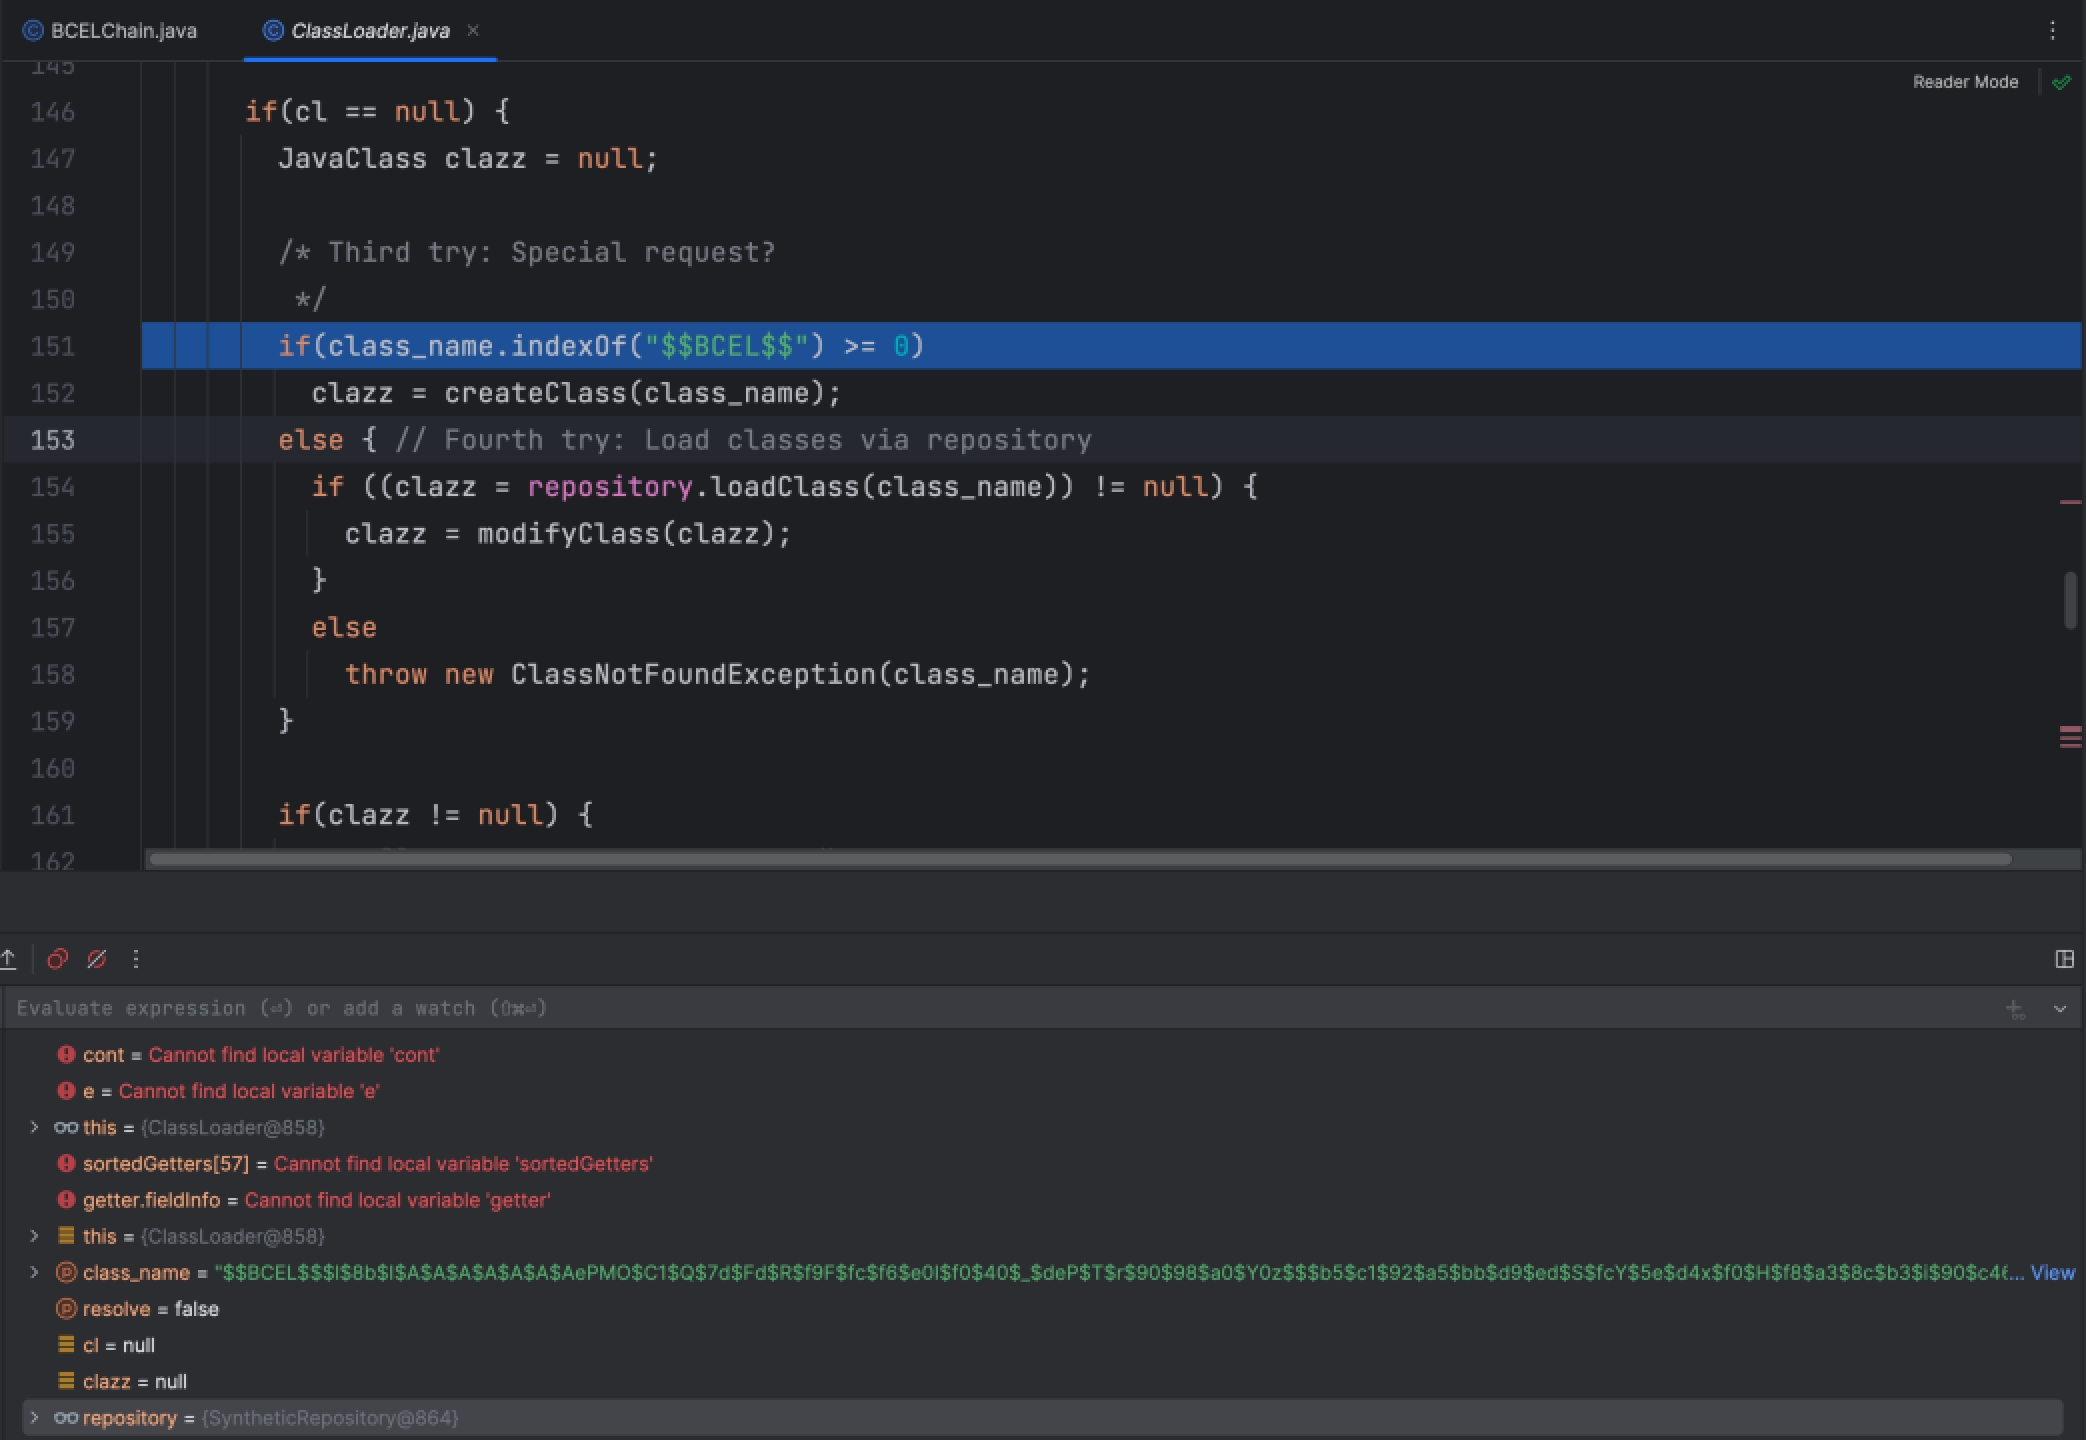Select the ClassLoader.java editor tab

(370, 31)
